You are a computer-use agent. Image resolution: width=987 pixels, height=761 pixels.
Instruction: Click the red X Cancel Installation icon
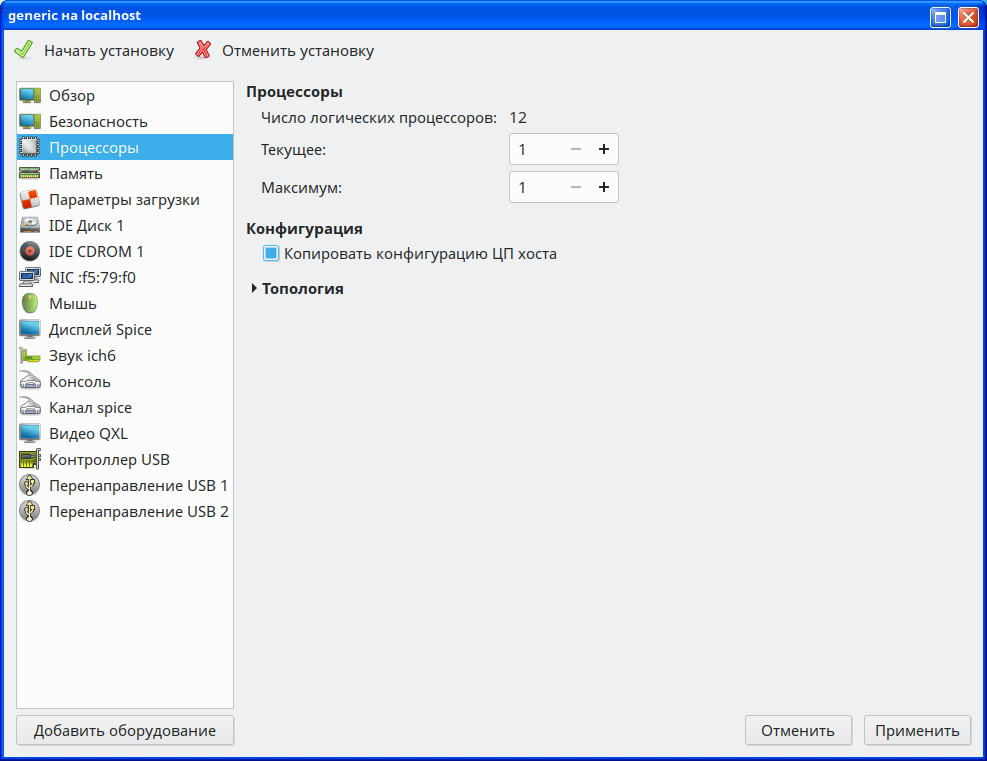click(x=203, y=50)
